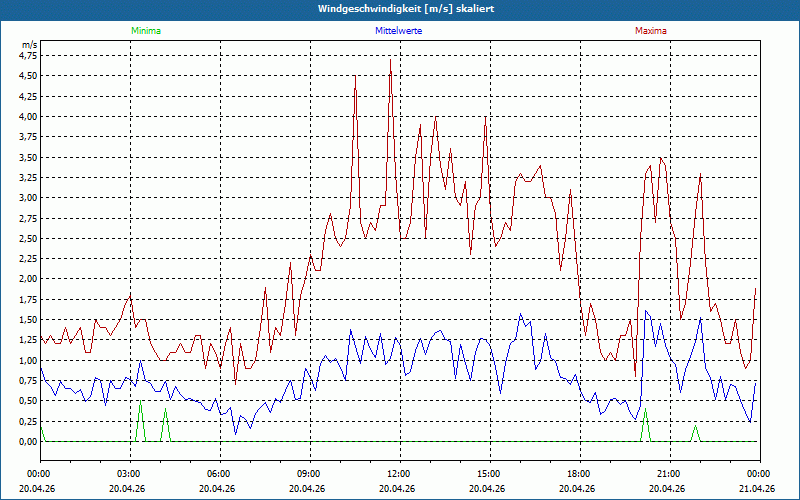This screenshot has height=500, width=800.
Task: Click the 1,00 y-axis value label
Action: [x=27, y=360]
